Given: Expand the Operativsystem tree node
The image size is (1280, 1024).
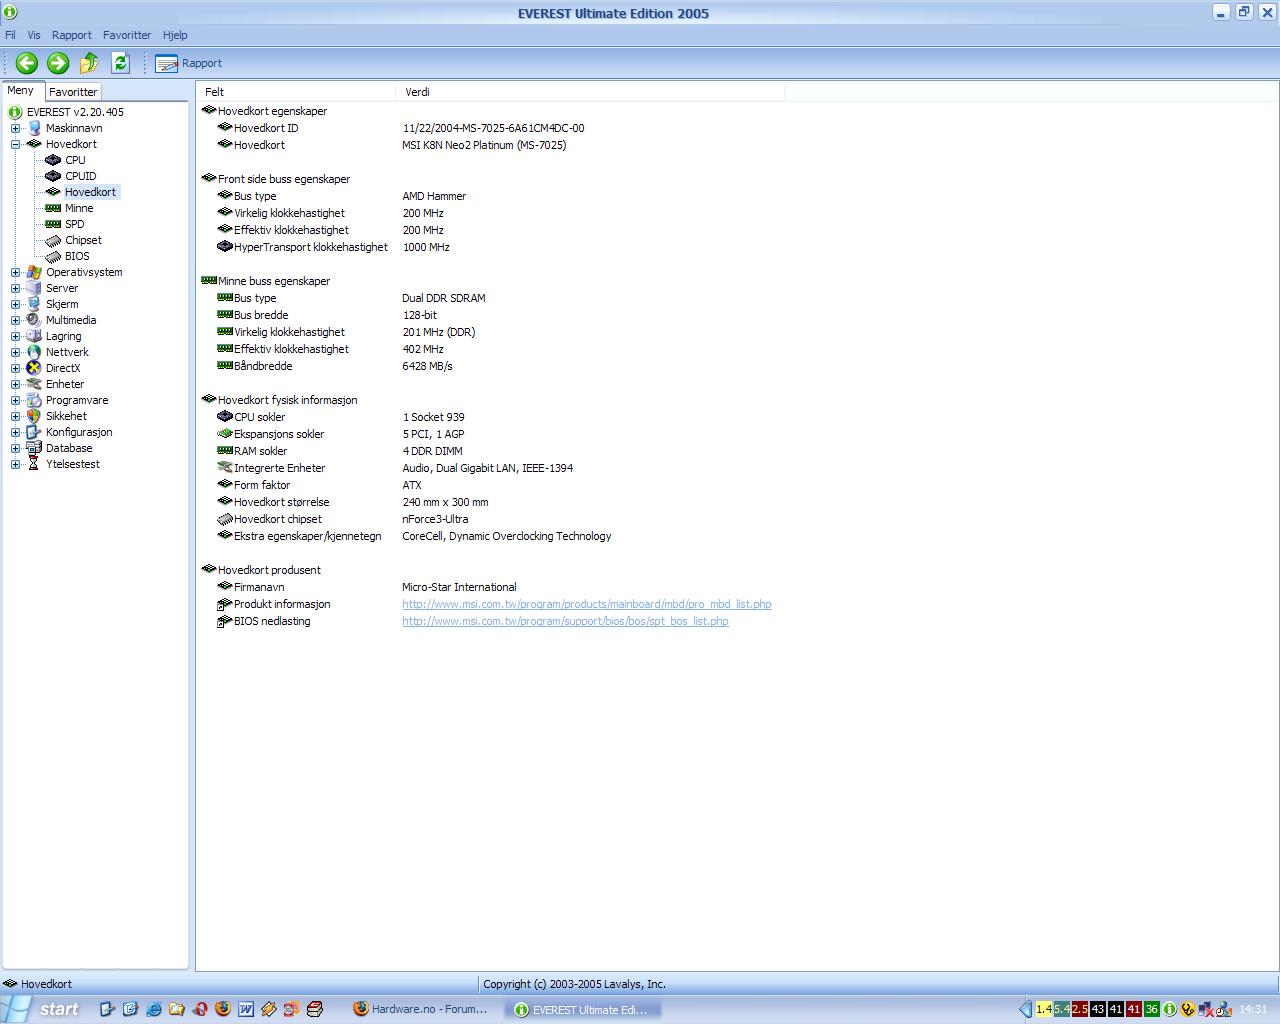Looking at the screenshot, I should (x=15, y=272).
